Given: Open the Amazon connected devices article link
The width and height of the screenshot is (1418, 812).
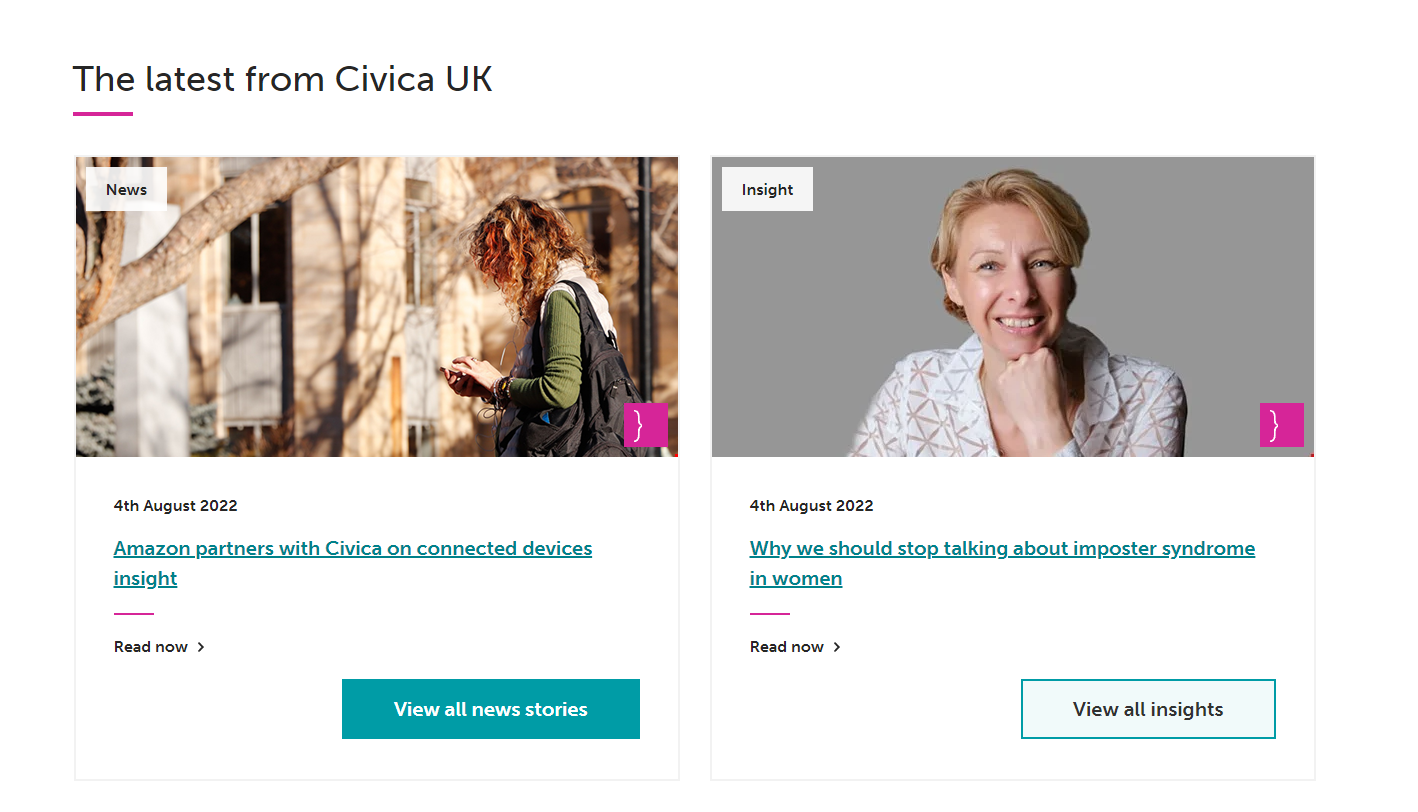Looking at the screenshot, I should pos(352,548).
